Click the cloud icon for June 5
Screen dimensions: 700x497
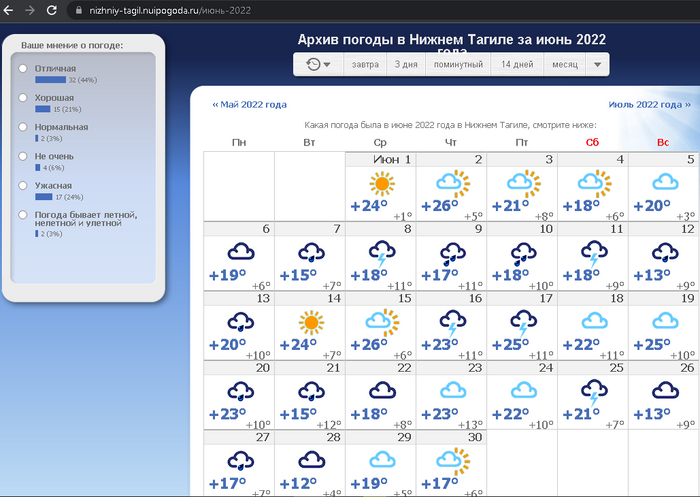pos(663,185)
